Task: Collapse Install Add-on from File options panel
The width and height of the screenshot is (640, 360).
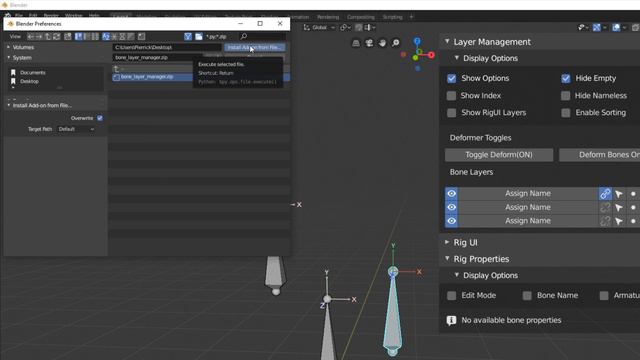Action: (9, 105)
